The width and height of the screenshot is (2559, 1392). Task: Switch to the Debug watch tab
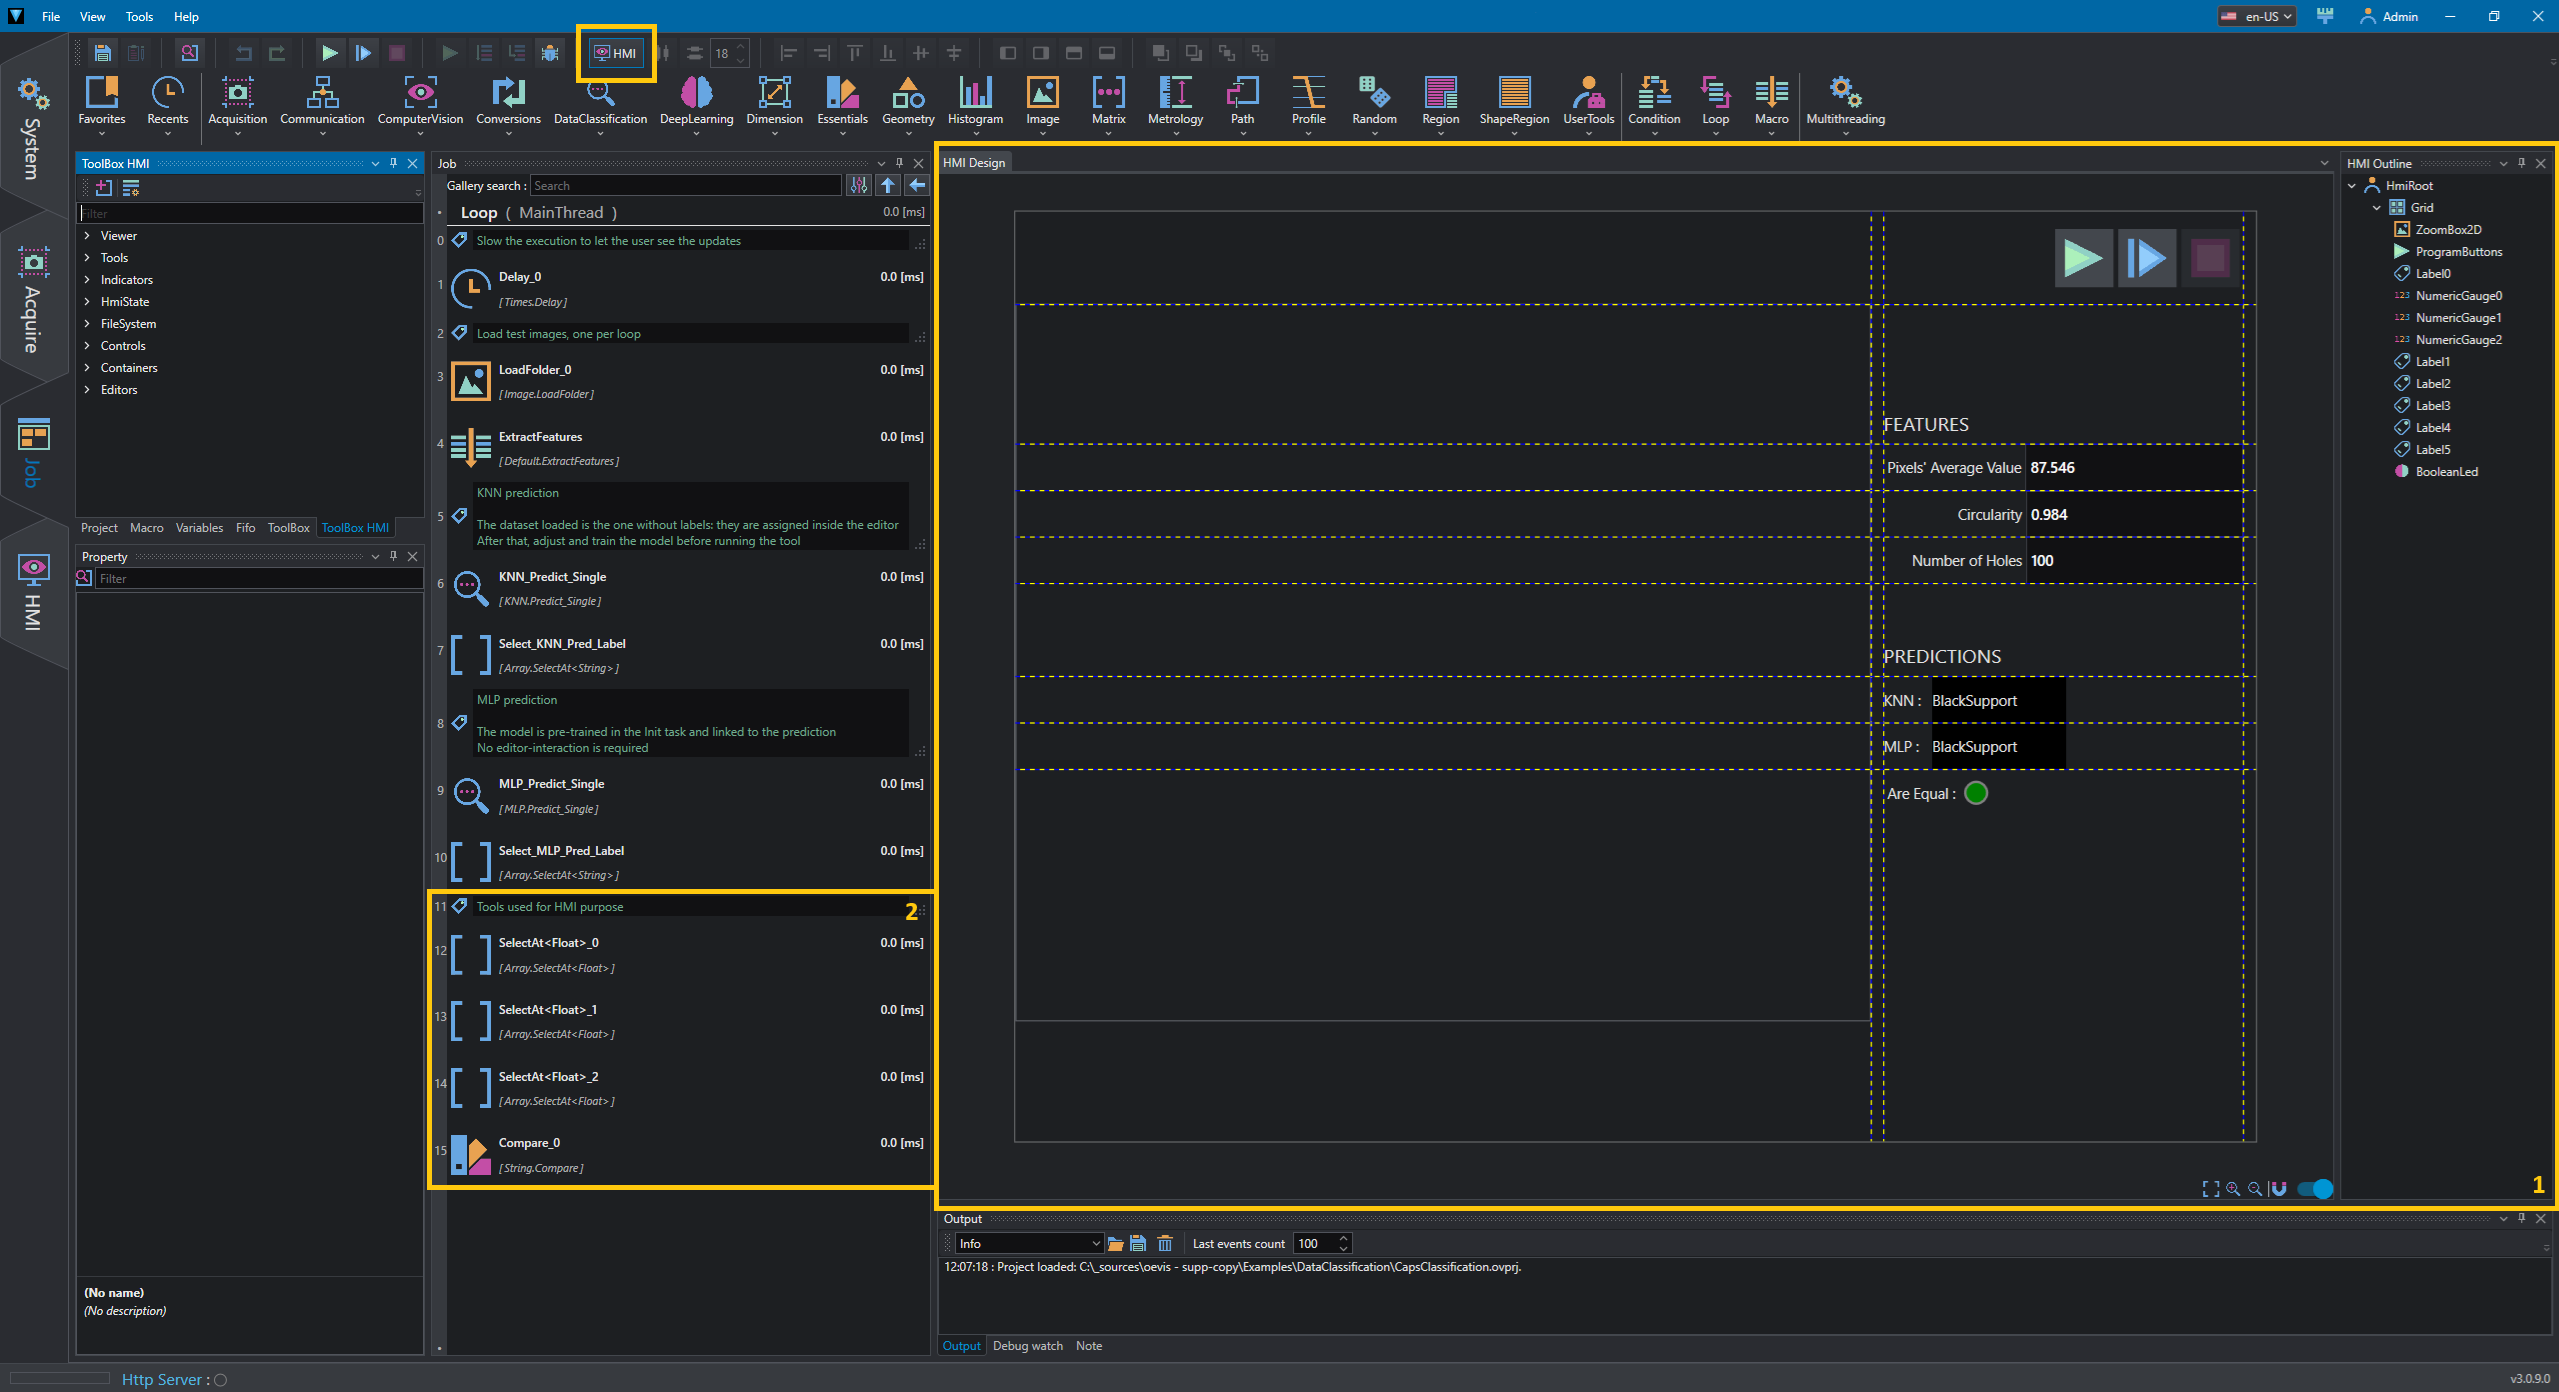(1027, 1346)
